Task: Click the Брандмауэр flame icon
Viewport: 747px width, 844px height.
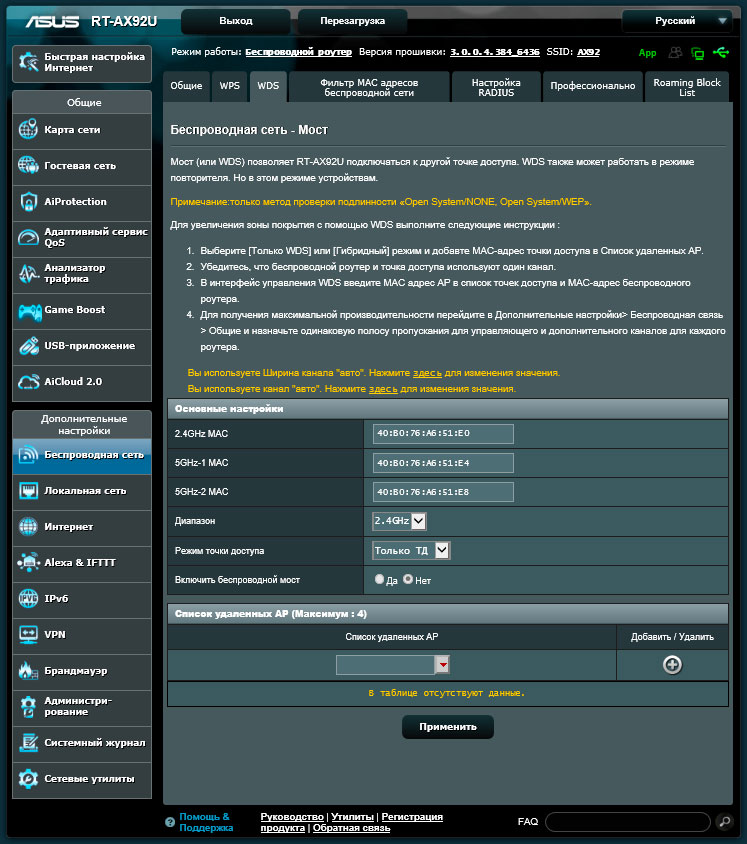Action: [28, 671]
